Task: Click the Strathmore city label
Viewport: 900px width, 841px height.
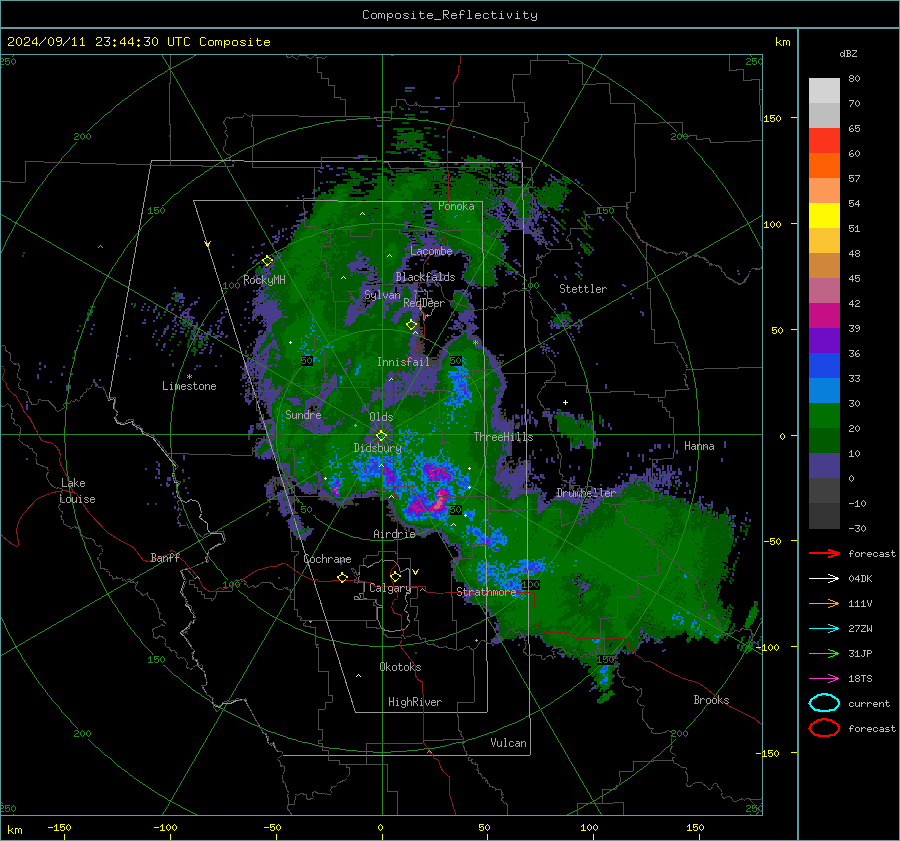Action: tap(486, 592)
